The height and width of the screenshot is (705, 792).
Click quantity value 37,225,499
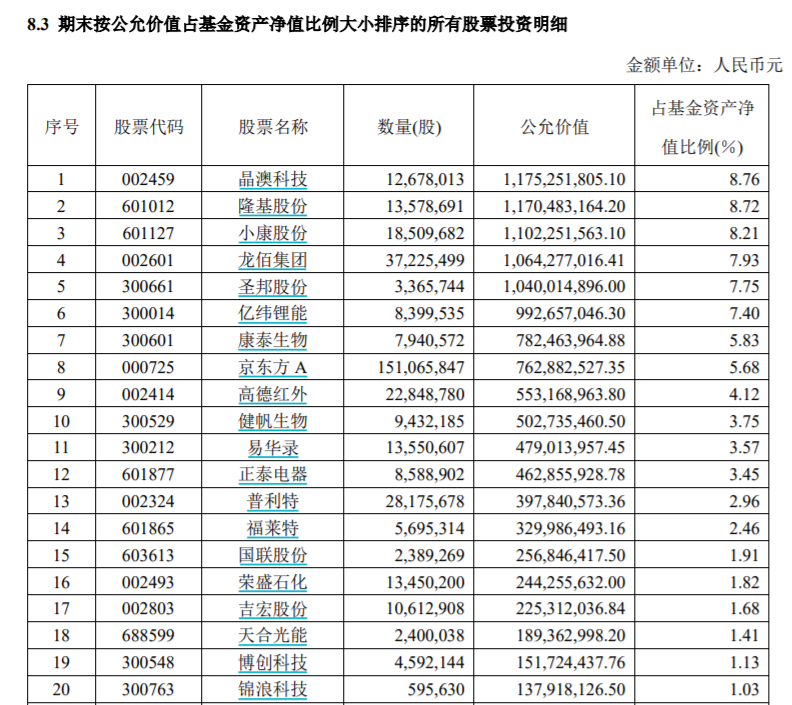click(x=425, y=260)
